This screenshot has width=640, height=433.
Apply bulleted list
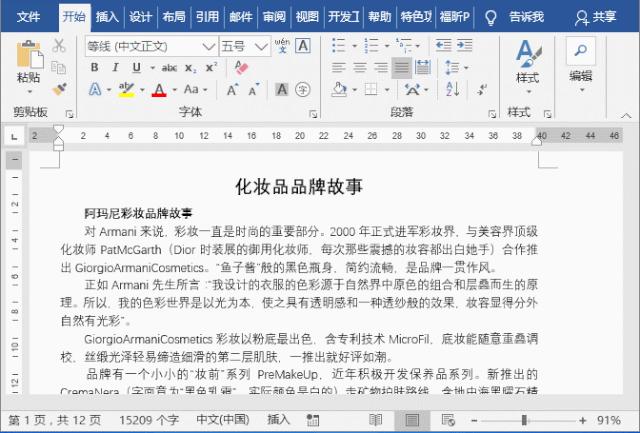338,45
